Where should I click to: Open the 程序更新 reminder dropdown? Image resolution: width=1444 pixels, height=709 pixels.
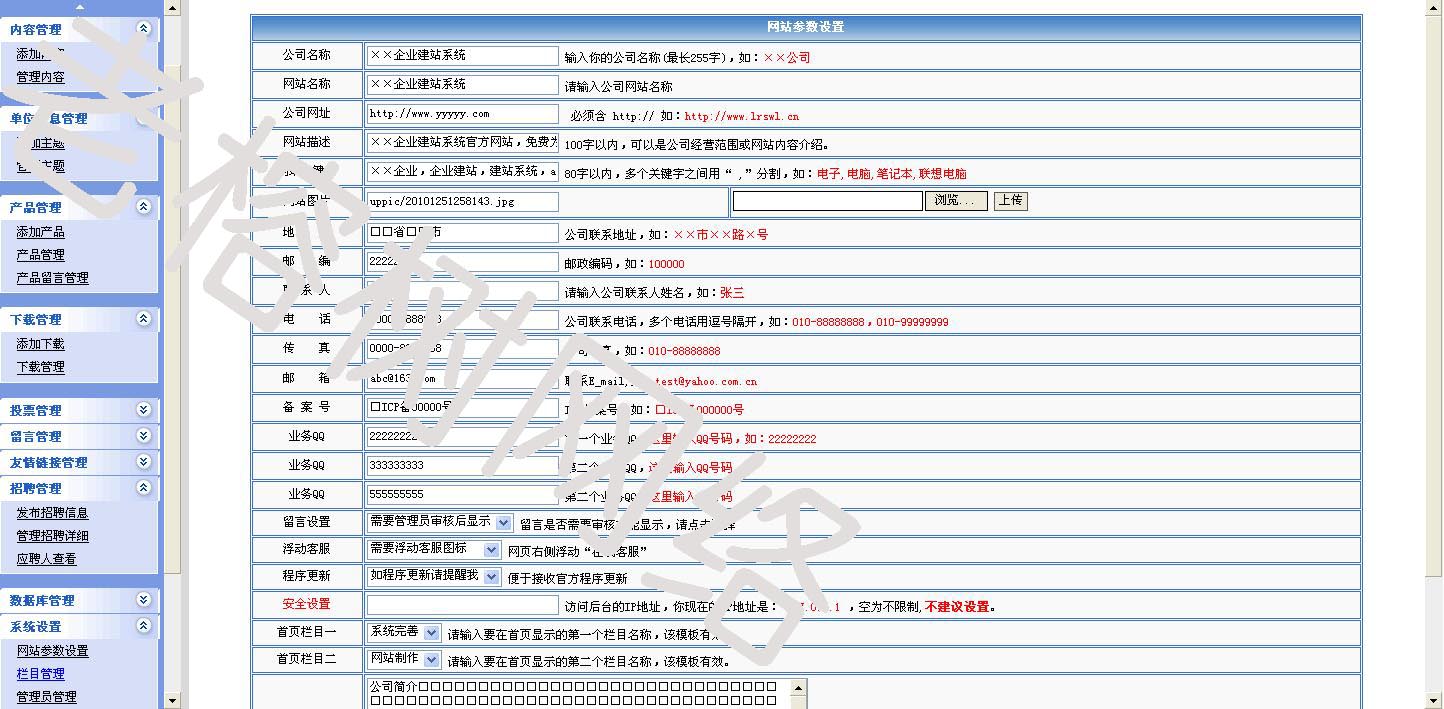491,577
